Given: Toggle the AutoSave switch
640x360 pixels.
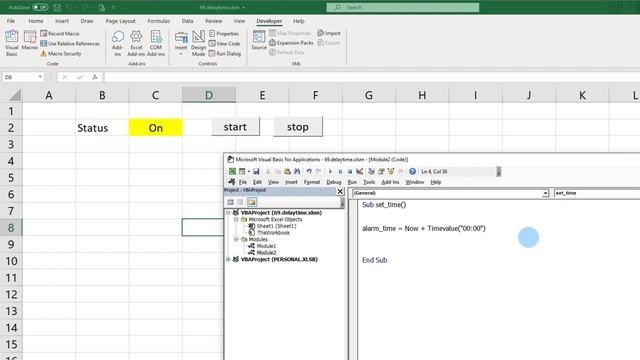Looking at the screenshot, I should pos(40,7).
